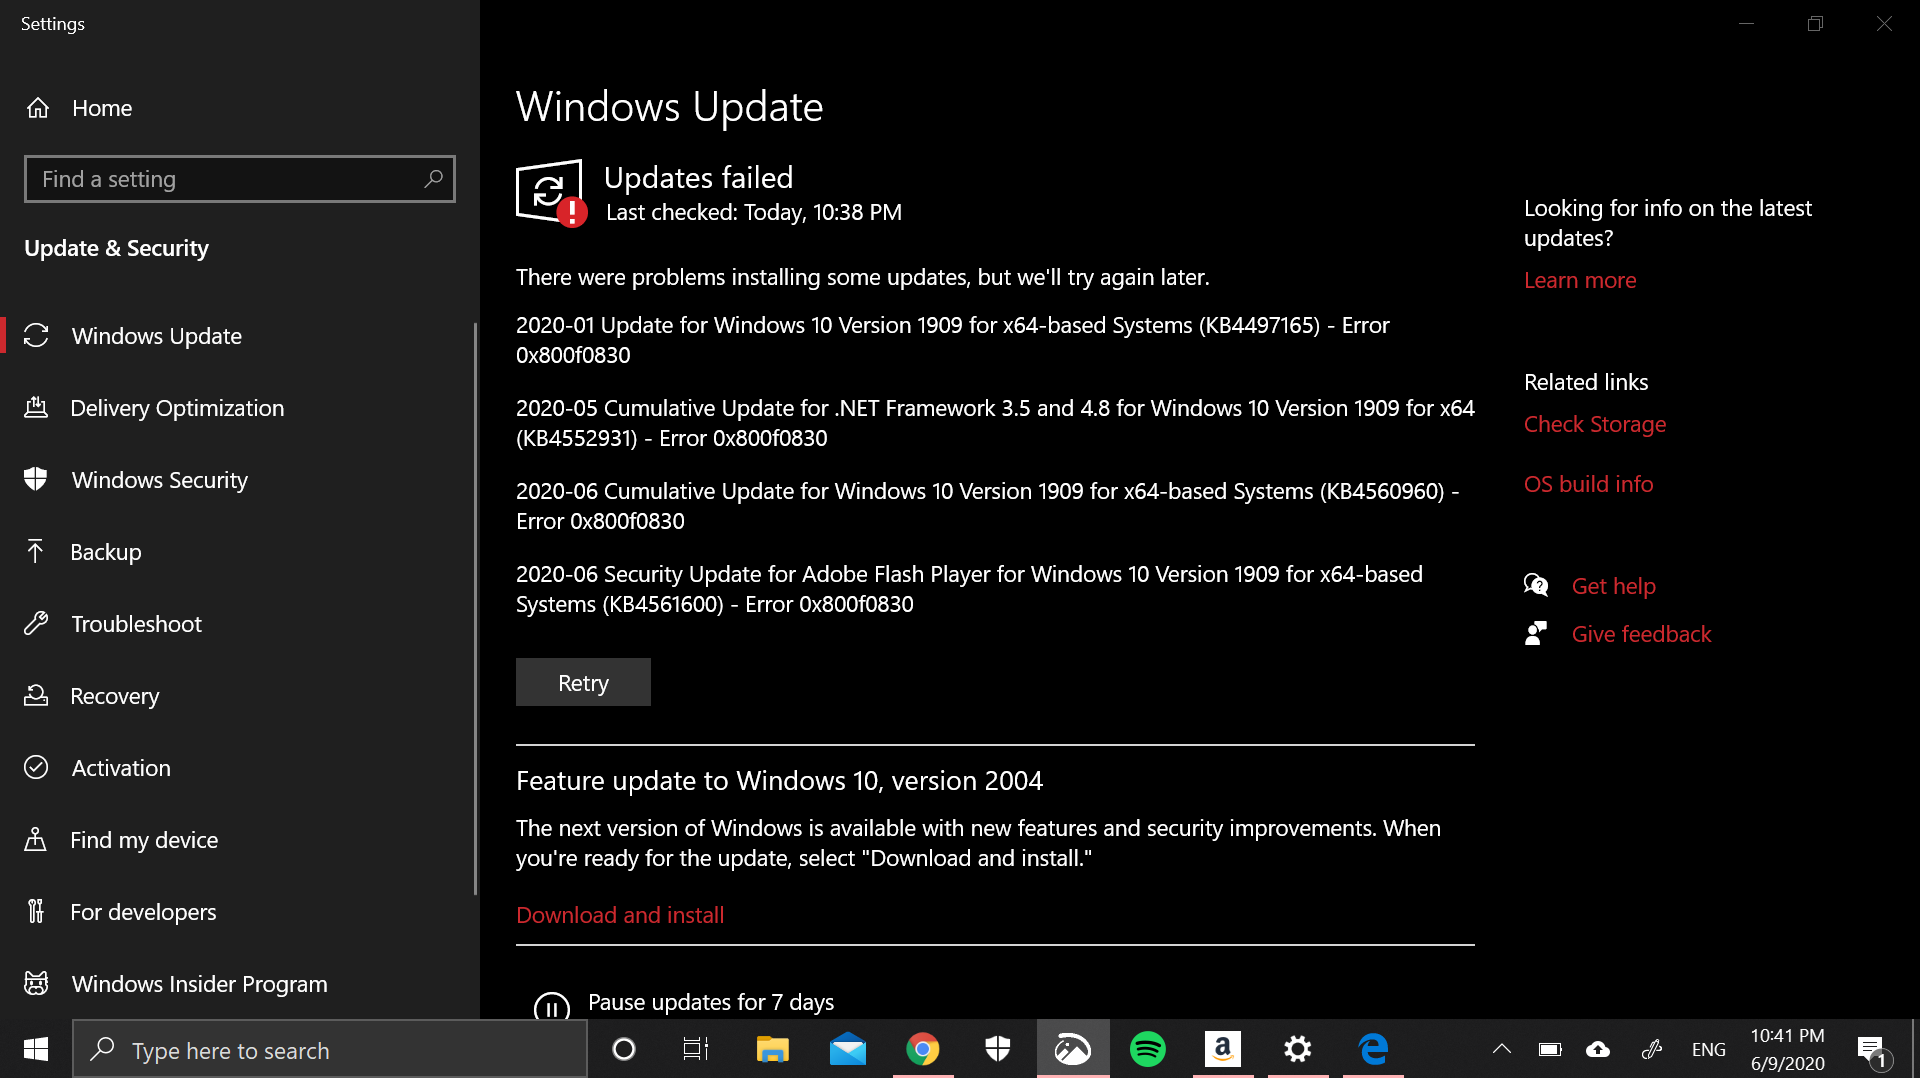Click Download and install link
The width and height of the screenshot is (1920, 1078).
pos(620,915)
